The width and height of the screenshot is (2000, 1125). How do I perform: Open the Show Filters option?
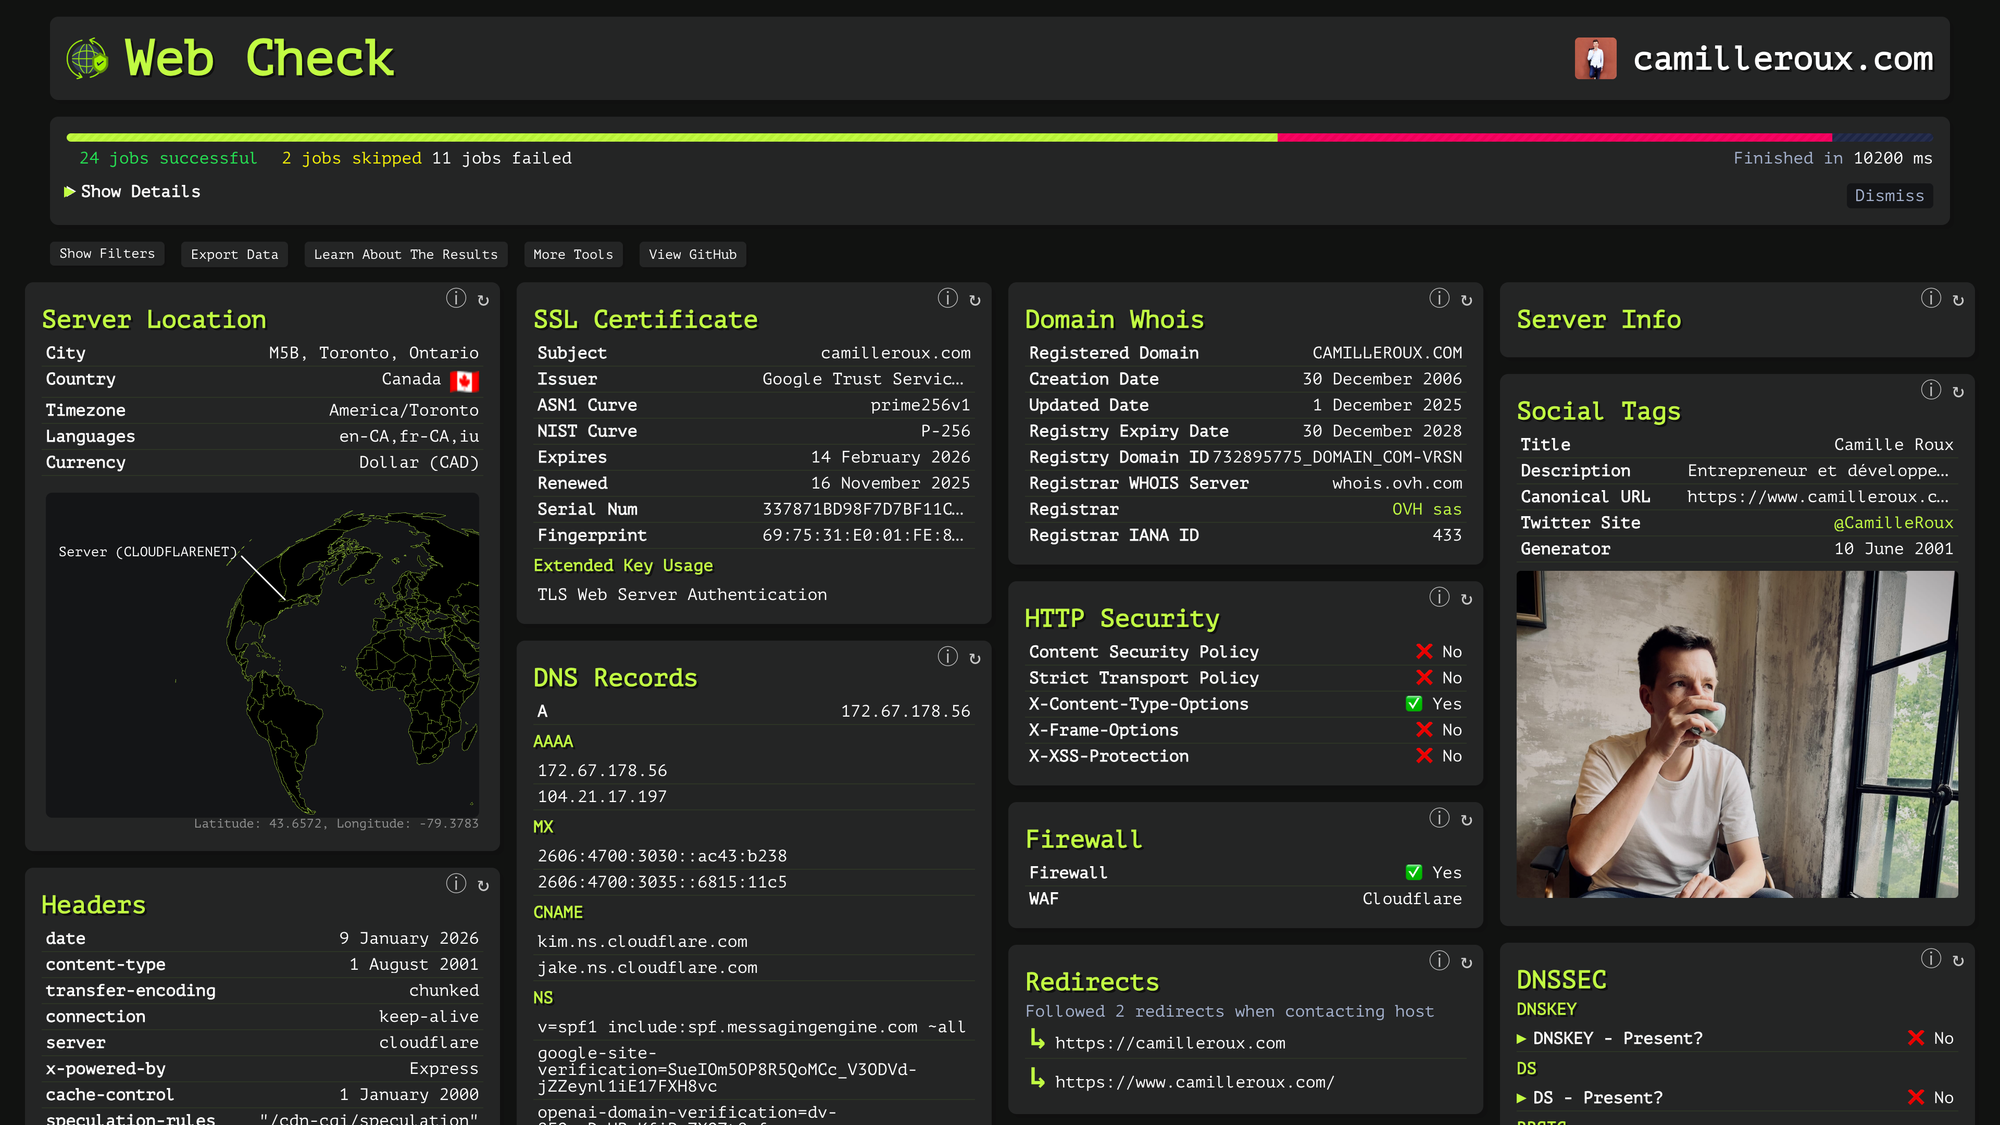107,254
